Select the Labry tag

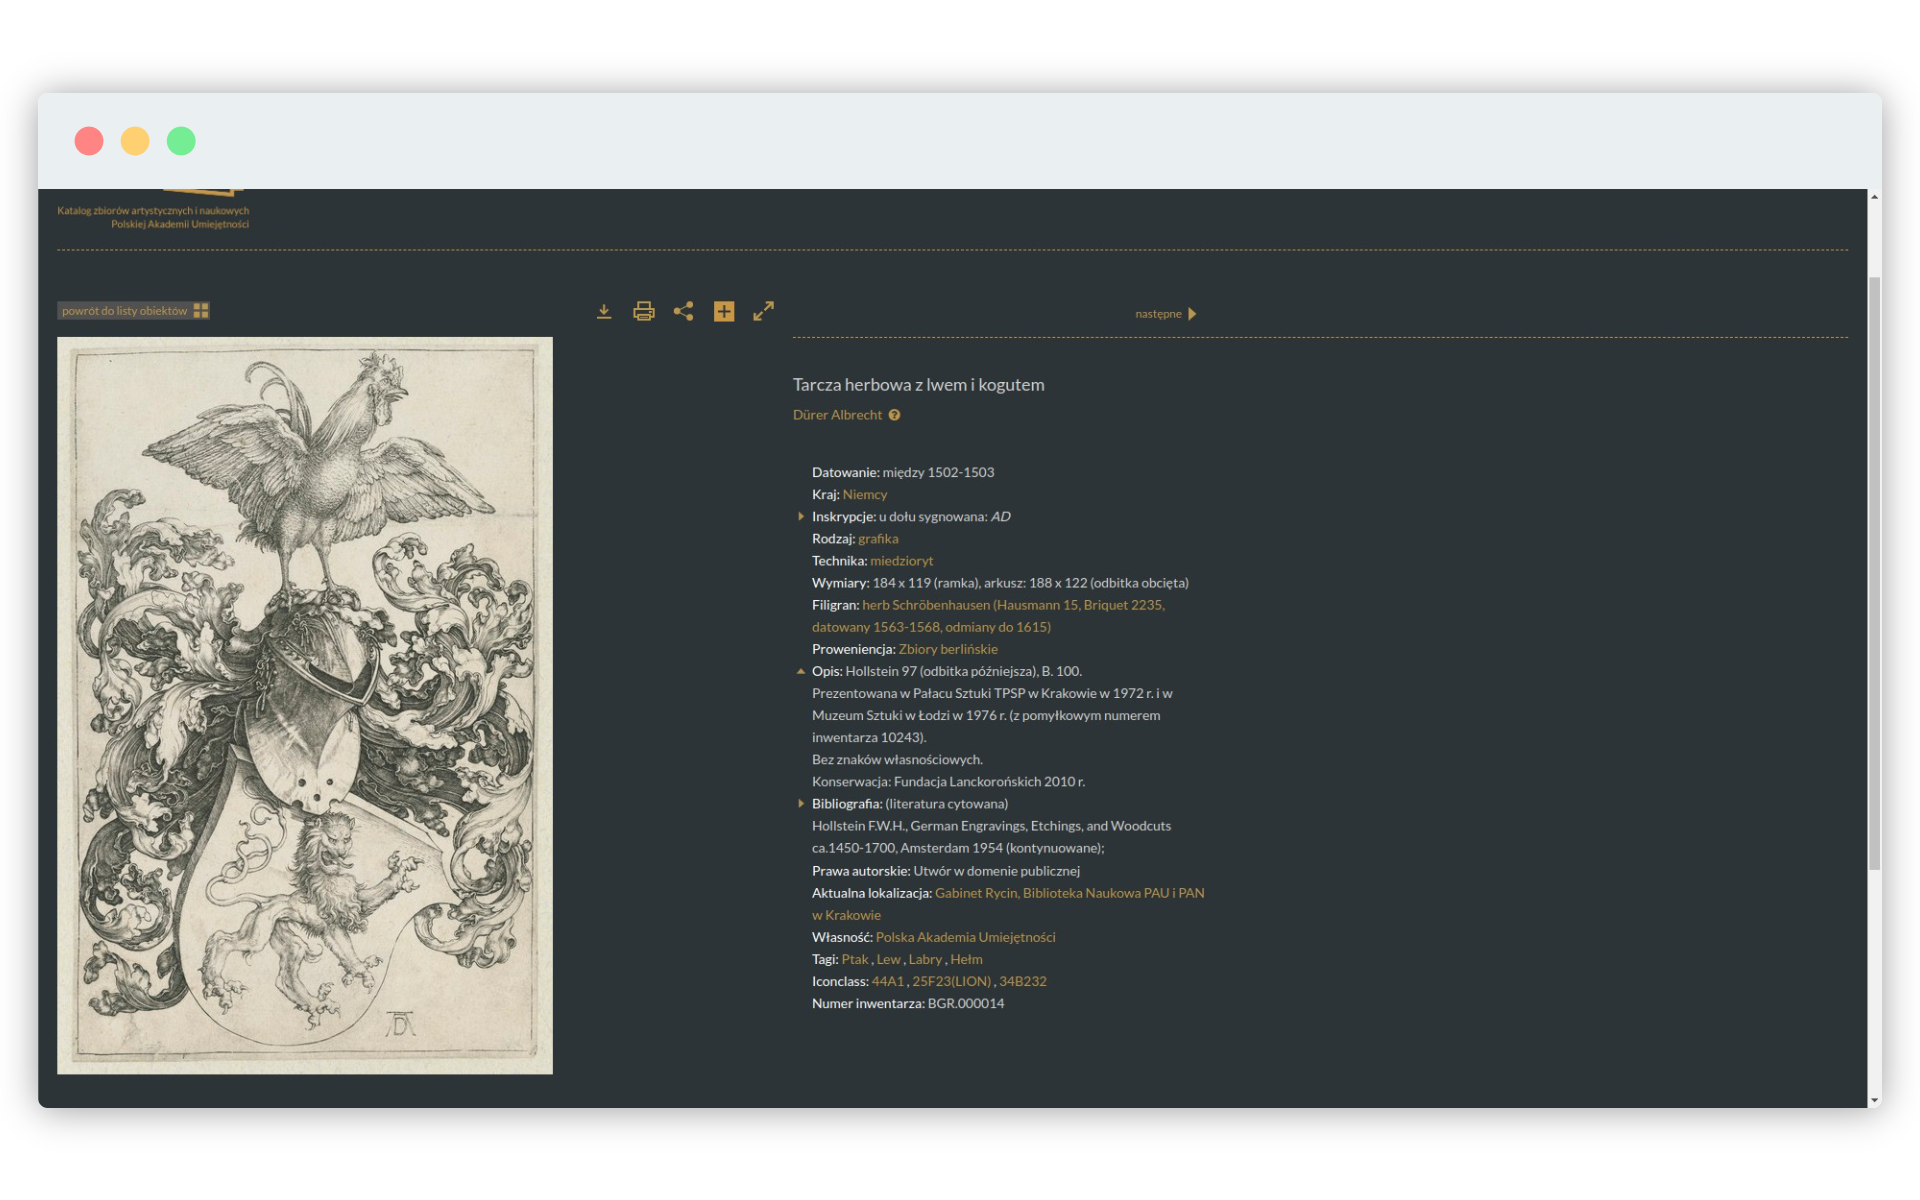point(925,959)
